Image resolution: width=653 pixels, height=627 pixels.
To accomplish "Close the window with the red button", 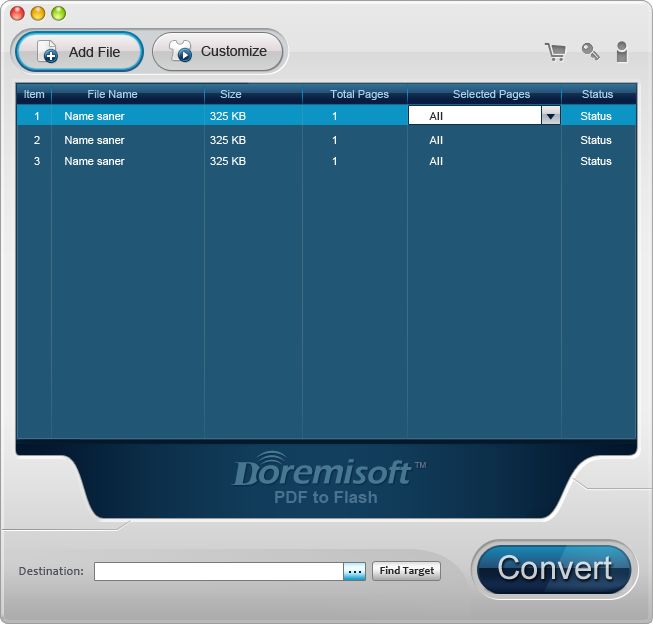I will point(17,13).
